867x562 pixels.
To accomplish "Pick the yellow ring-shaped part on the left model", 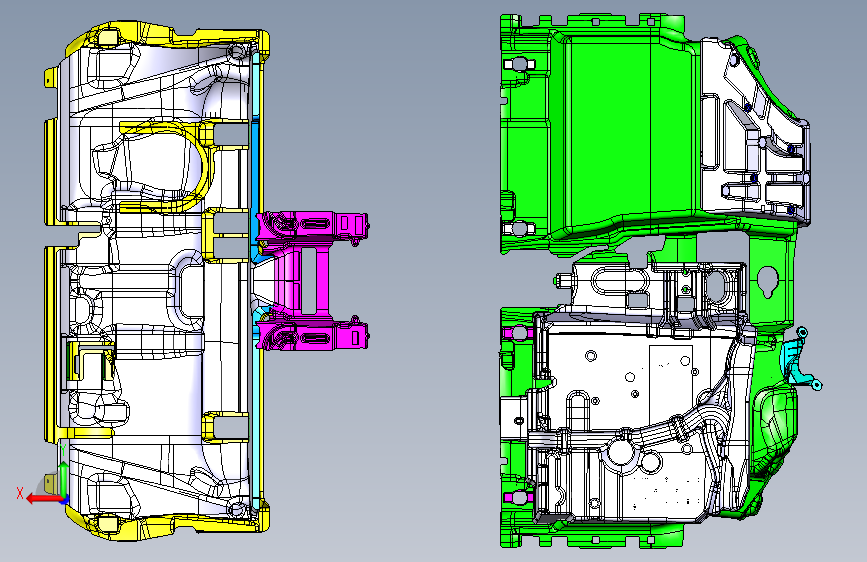I will (203, 167).
